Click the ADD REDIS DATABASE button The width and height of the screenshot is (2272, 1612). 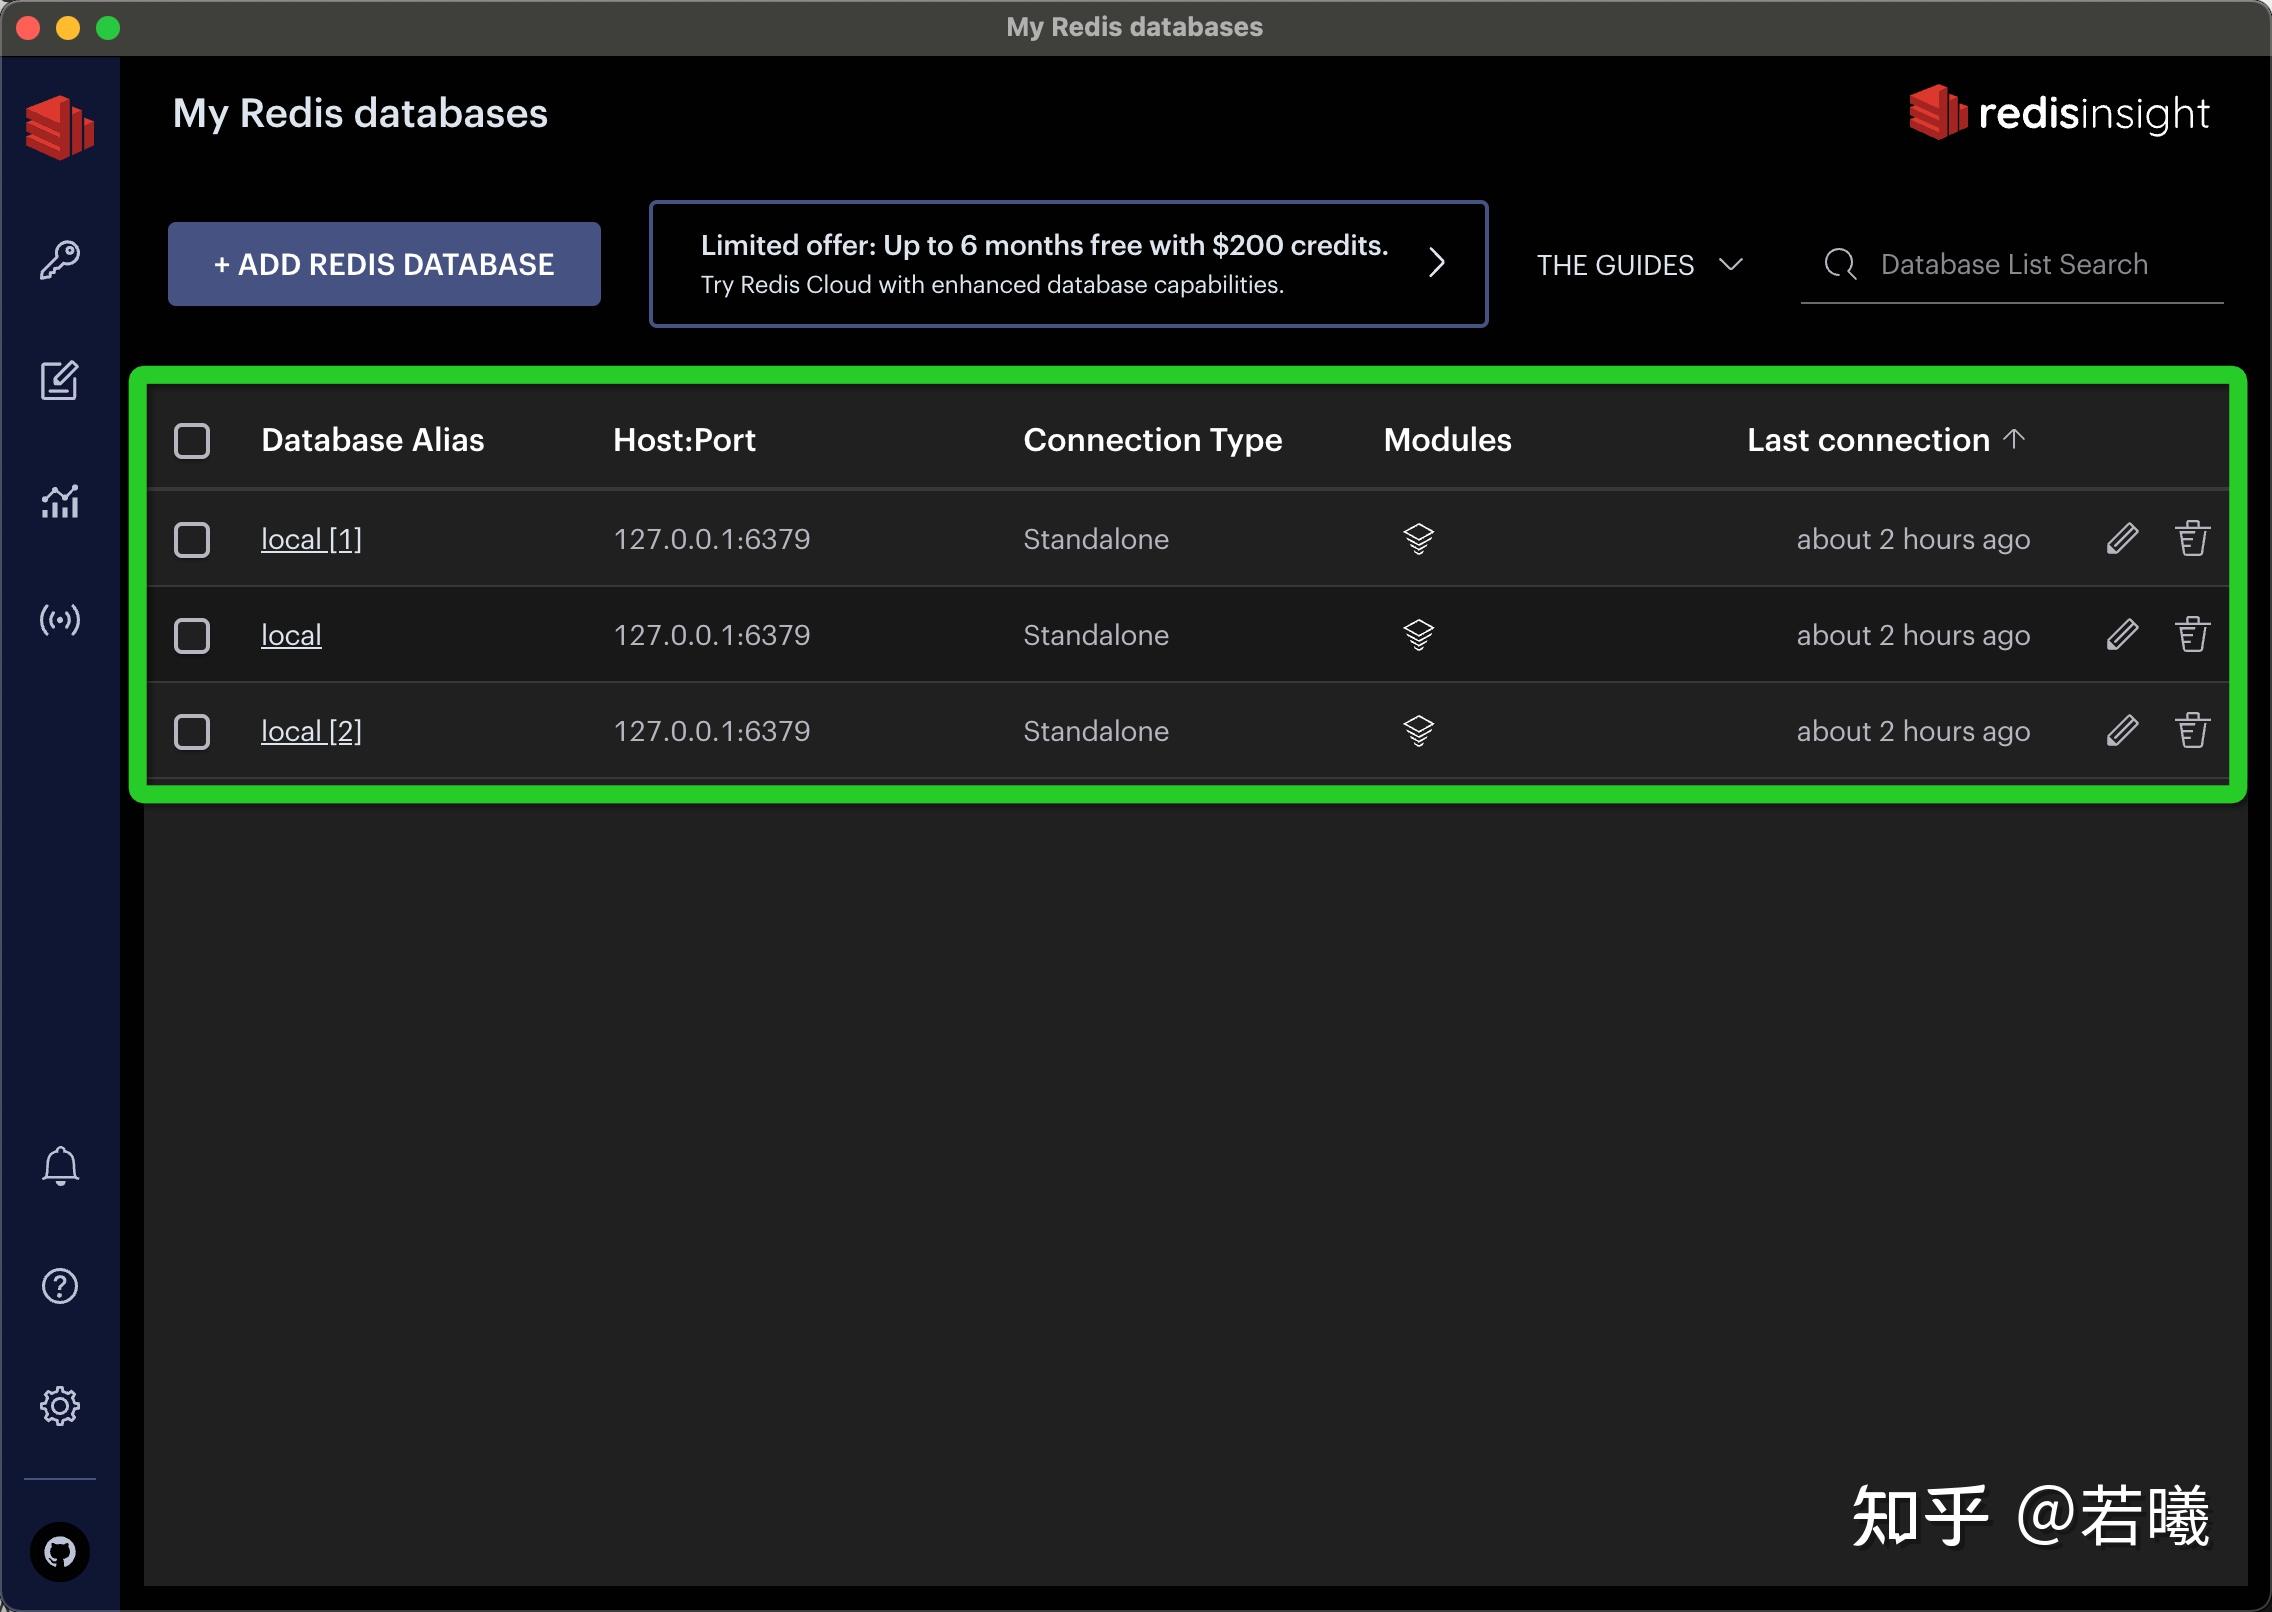pyautogui.click(x=383, y=263)
